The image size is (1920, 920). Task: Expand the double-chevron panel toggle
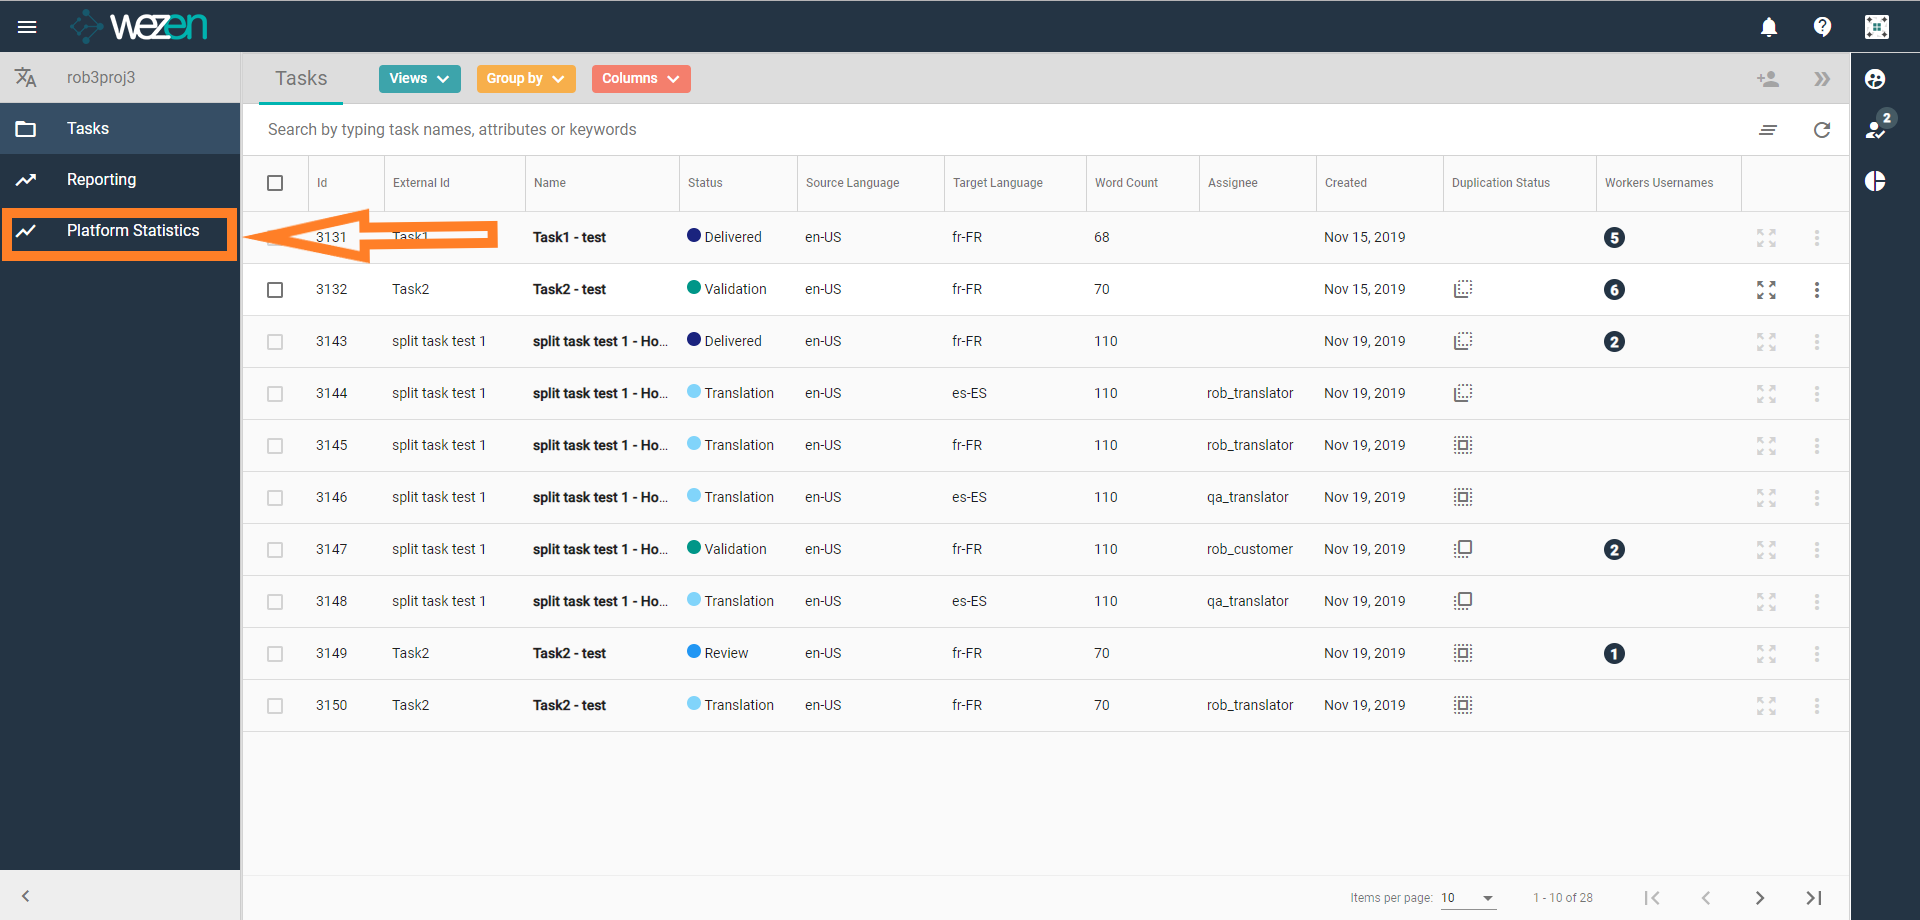click(x=1822, y=79)
